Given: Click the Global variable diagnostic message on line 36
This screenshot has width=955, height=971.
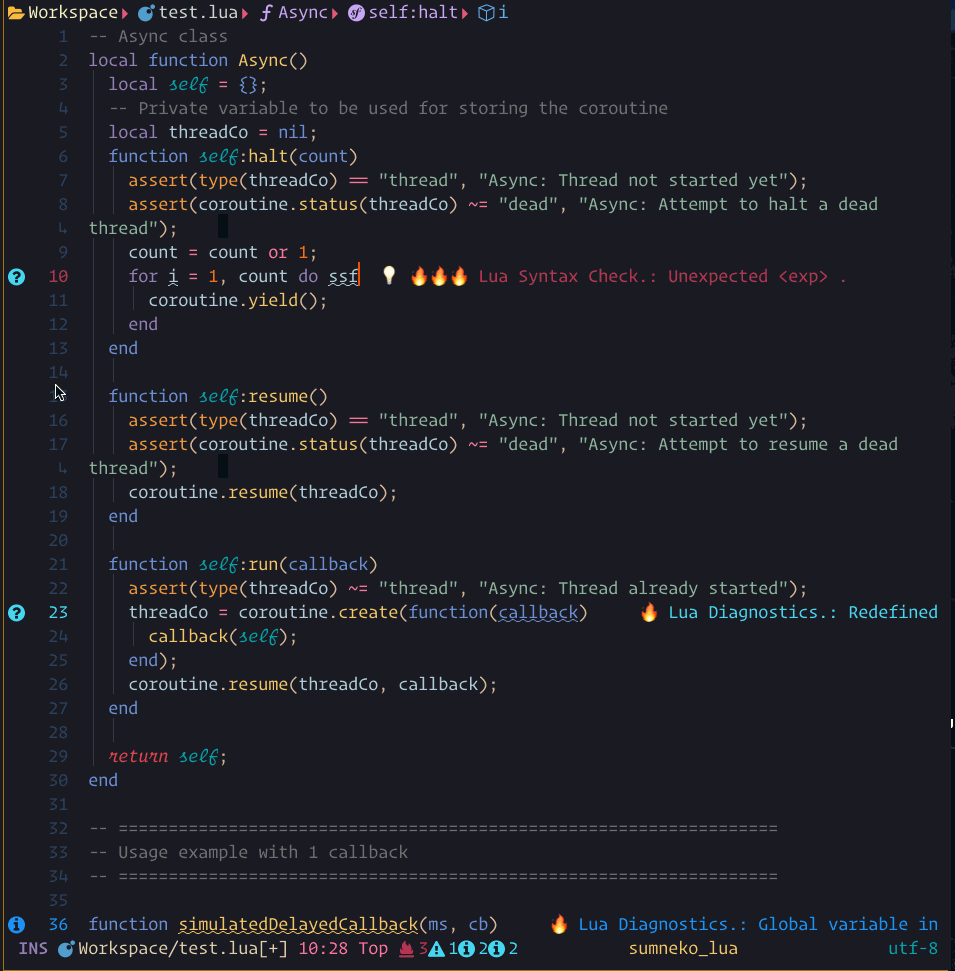Looking at the screenshot, I should coord(758,925).
